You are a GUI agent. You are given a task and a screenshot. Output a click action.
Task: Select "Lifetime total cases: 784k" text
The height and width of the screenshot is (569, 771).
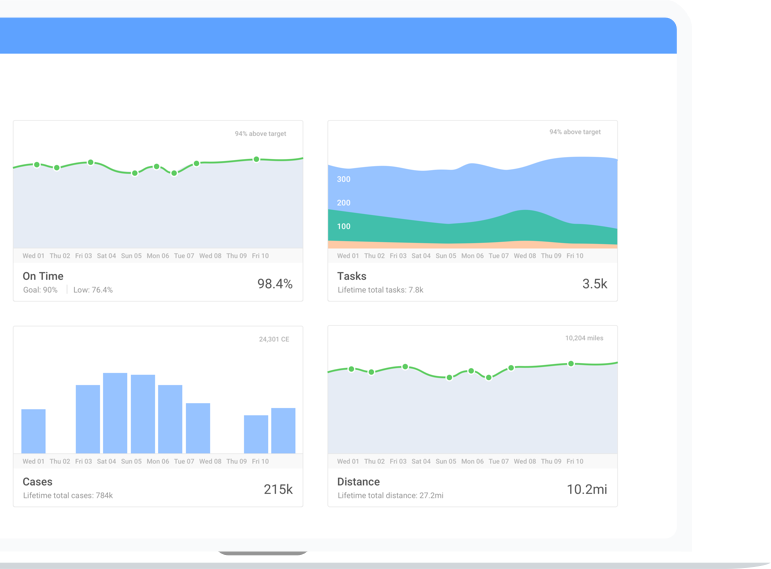point(68,496)
